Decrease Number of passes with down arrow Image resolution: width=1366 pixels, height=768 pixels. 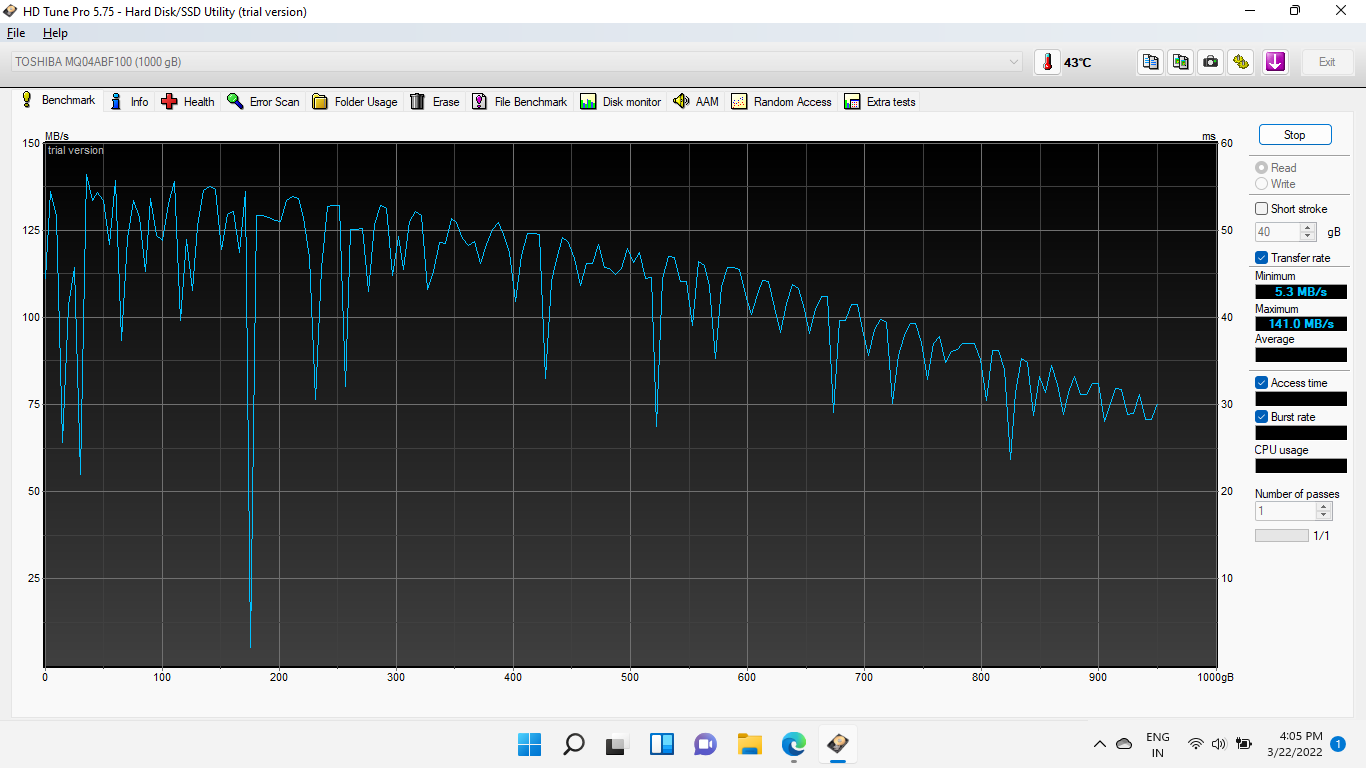pos(1324,515)
